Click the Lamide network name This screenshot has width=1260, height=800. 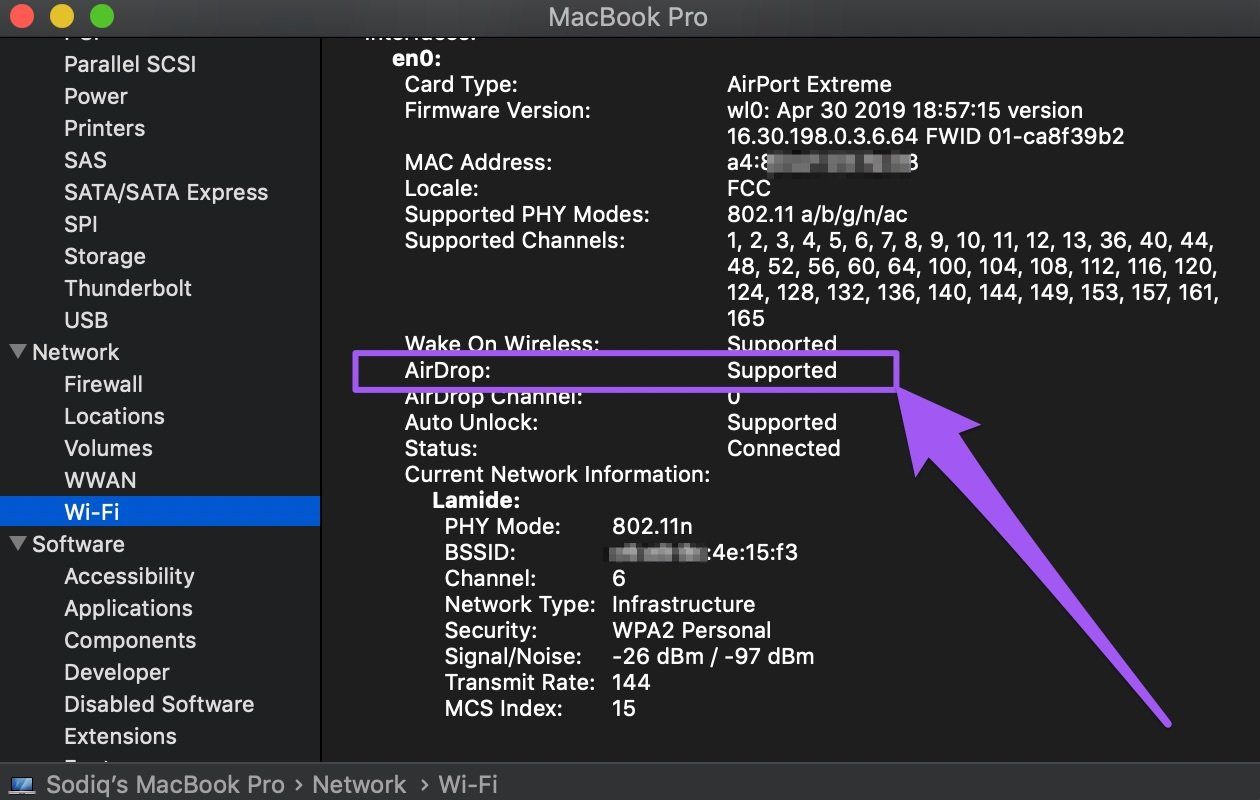pyautogui.click(x=476, y=501)
